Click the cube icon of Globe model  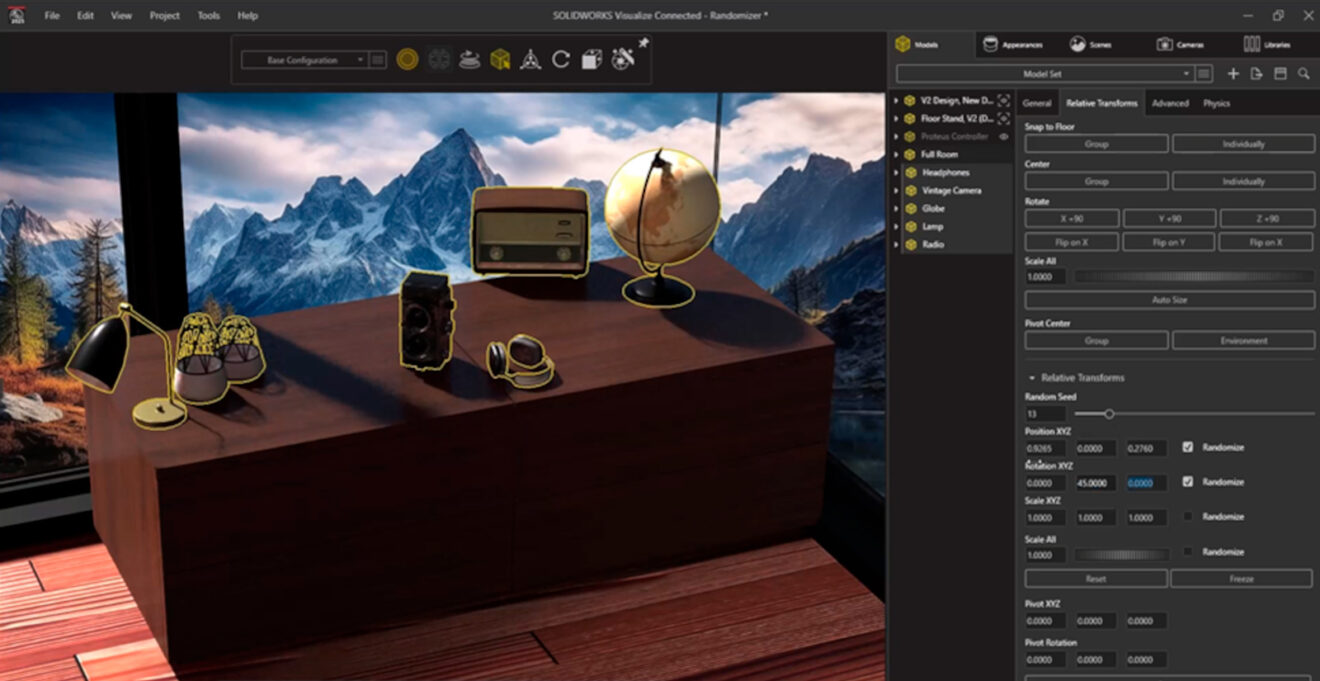pyautogui.click(x=910, y=208)
